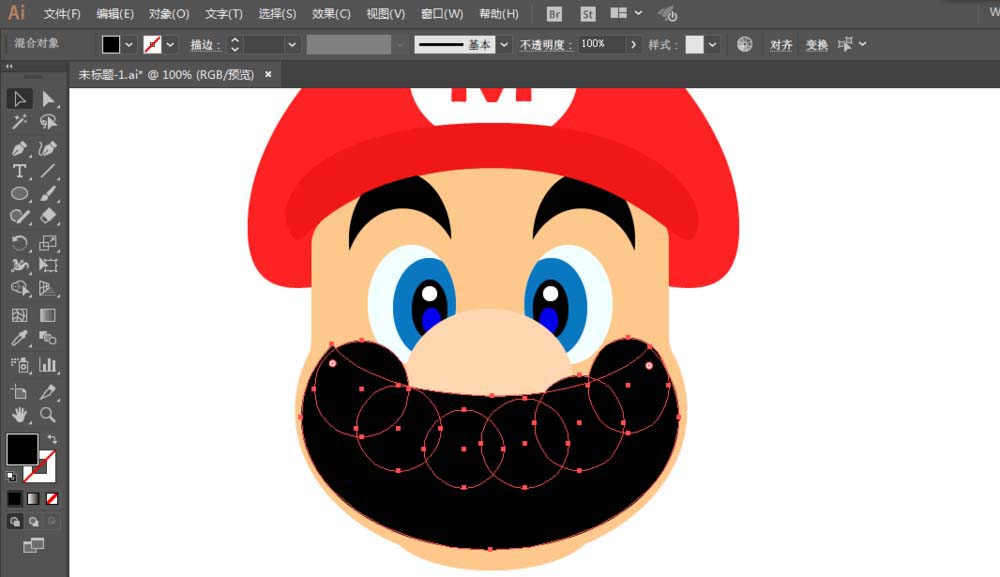Select the Eyedropper tool
Image resolution: width=1000 pixels, height=577 pixels.
click(x=19, y=338)
